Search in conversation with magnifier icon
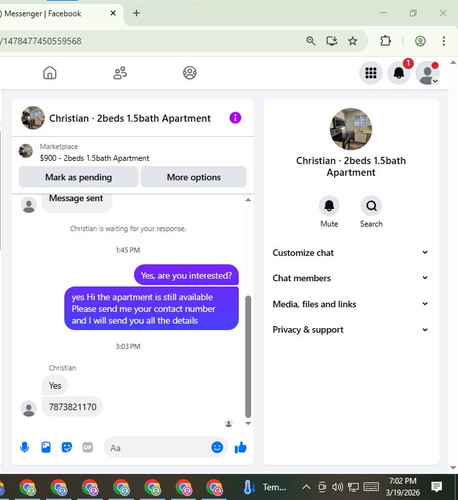458x500 pixels. (371, 206)
